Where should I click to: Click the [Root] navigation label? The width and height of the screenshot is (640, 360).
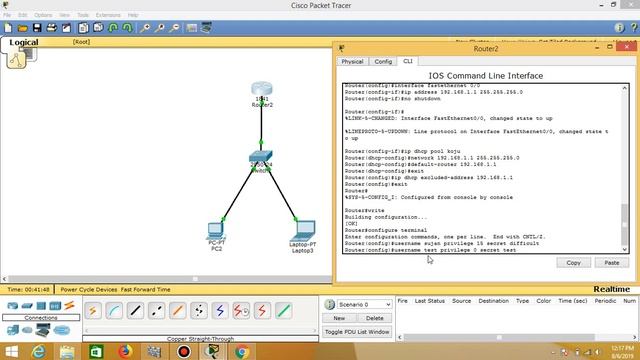pos(81,42)
